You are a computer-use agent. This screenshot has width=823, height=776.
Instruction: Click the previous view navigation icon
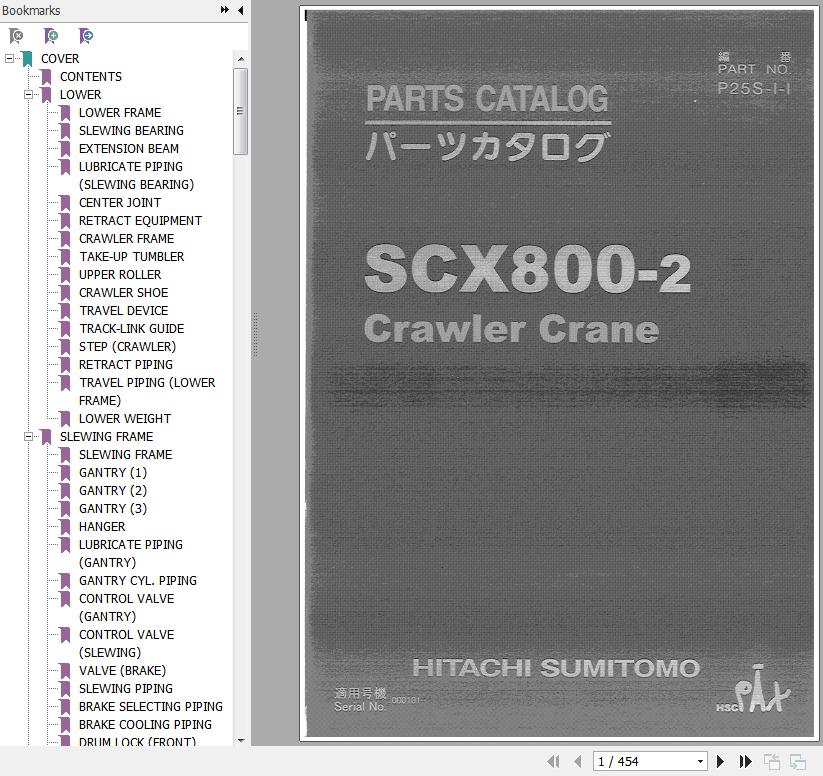click(772, 761)
